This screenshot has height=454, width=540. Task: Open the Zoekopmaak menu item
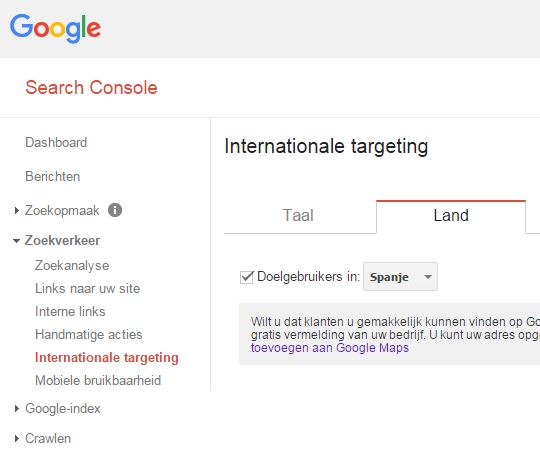[62, 210]
